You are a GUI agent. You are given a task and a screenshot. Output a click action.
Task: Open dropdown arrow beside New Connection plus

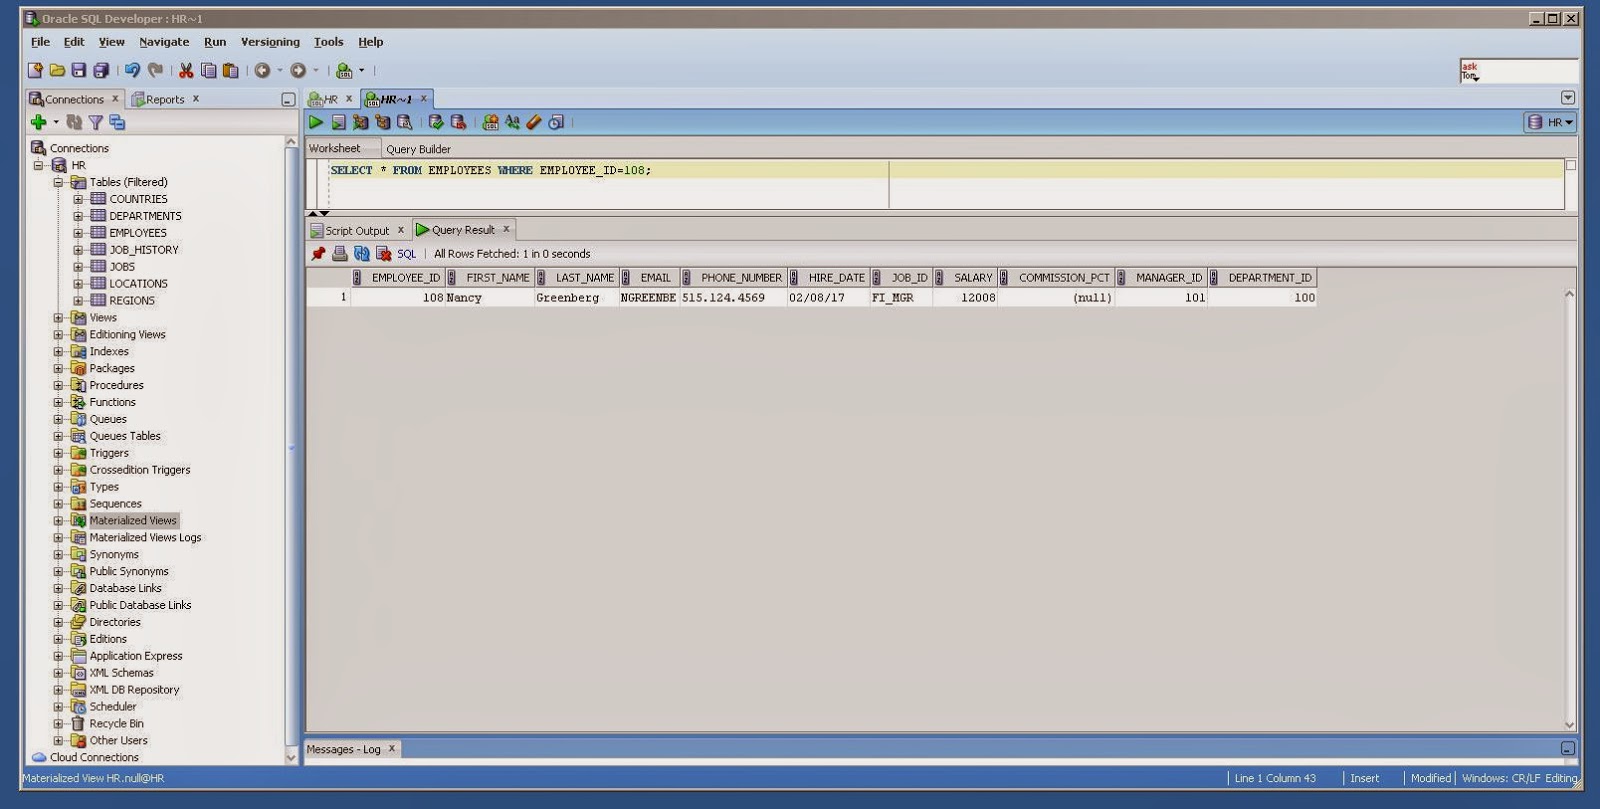pos(56,122)
